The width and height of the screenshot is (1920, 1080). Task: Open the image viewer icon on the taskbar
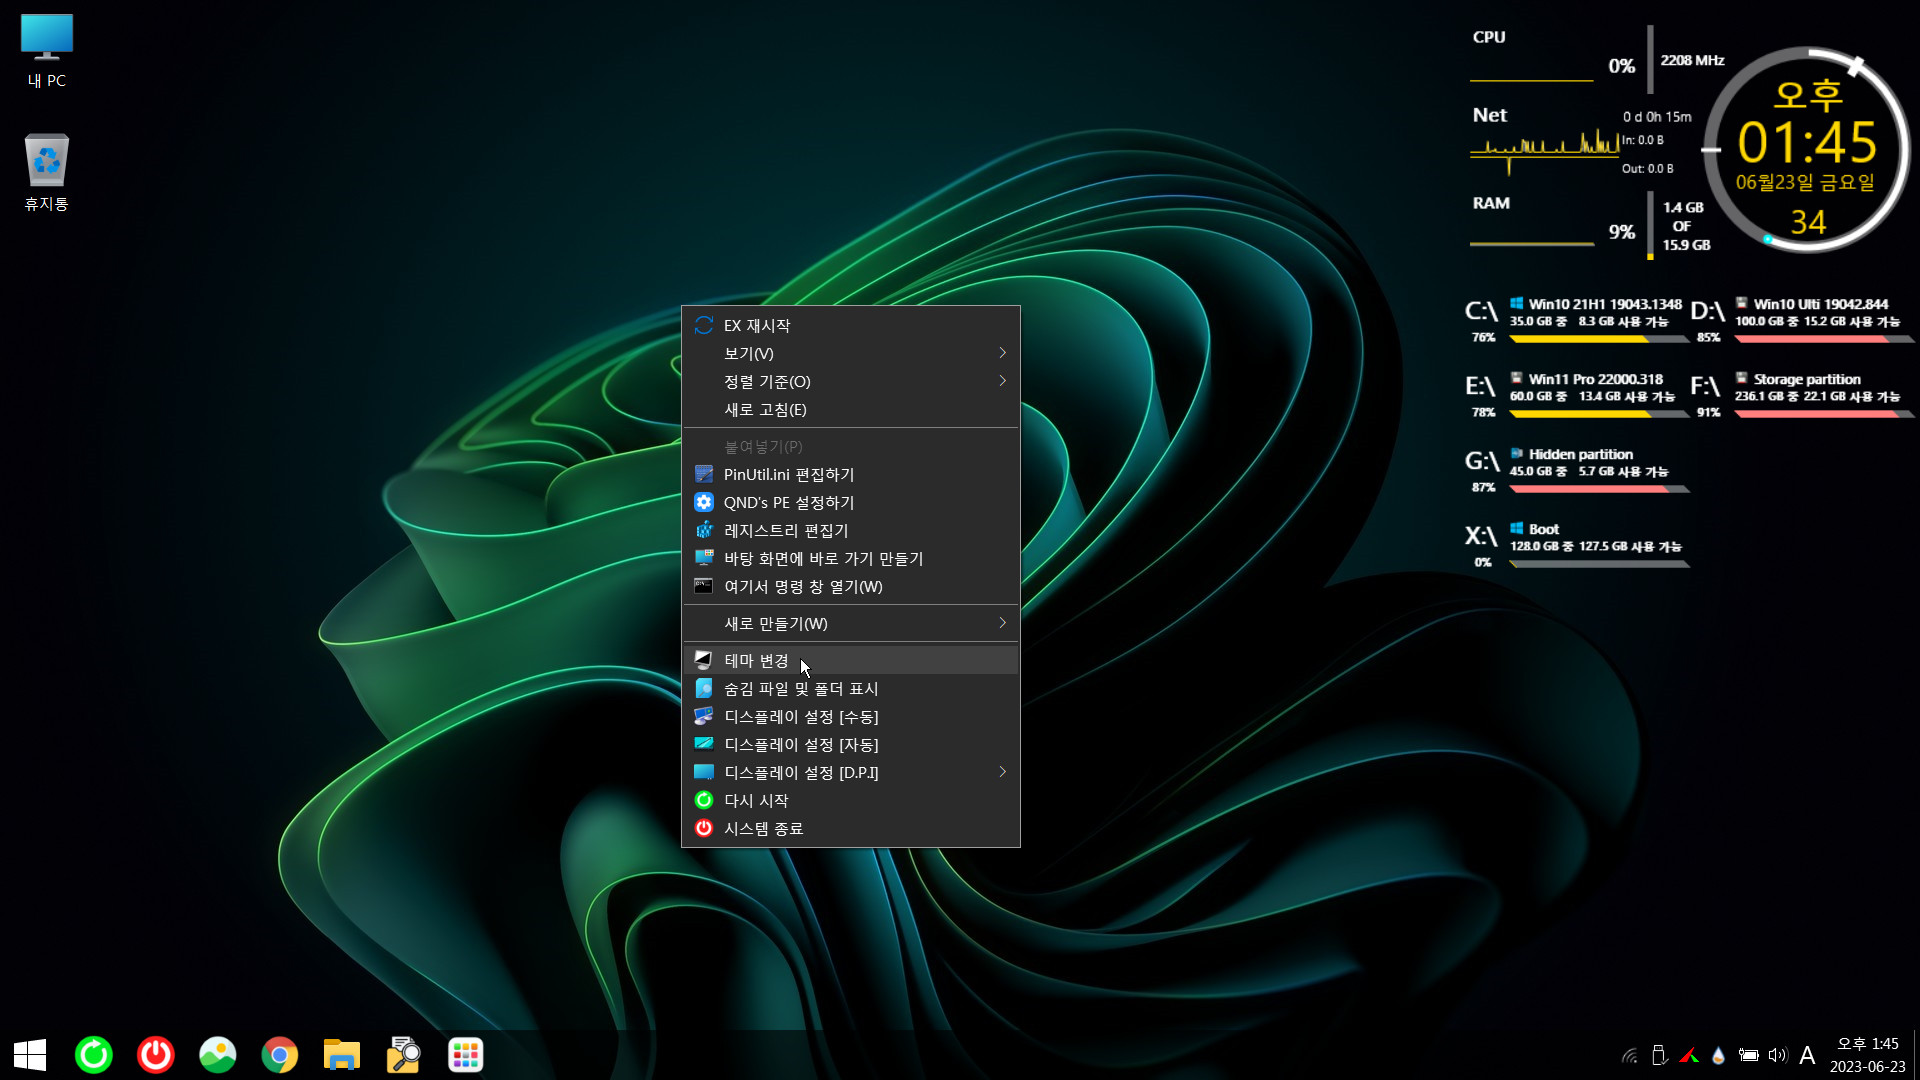[x=218, y=1055]
